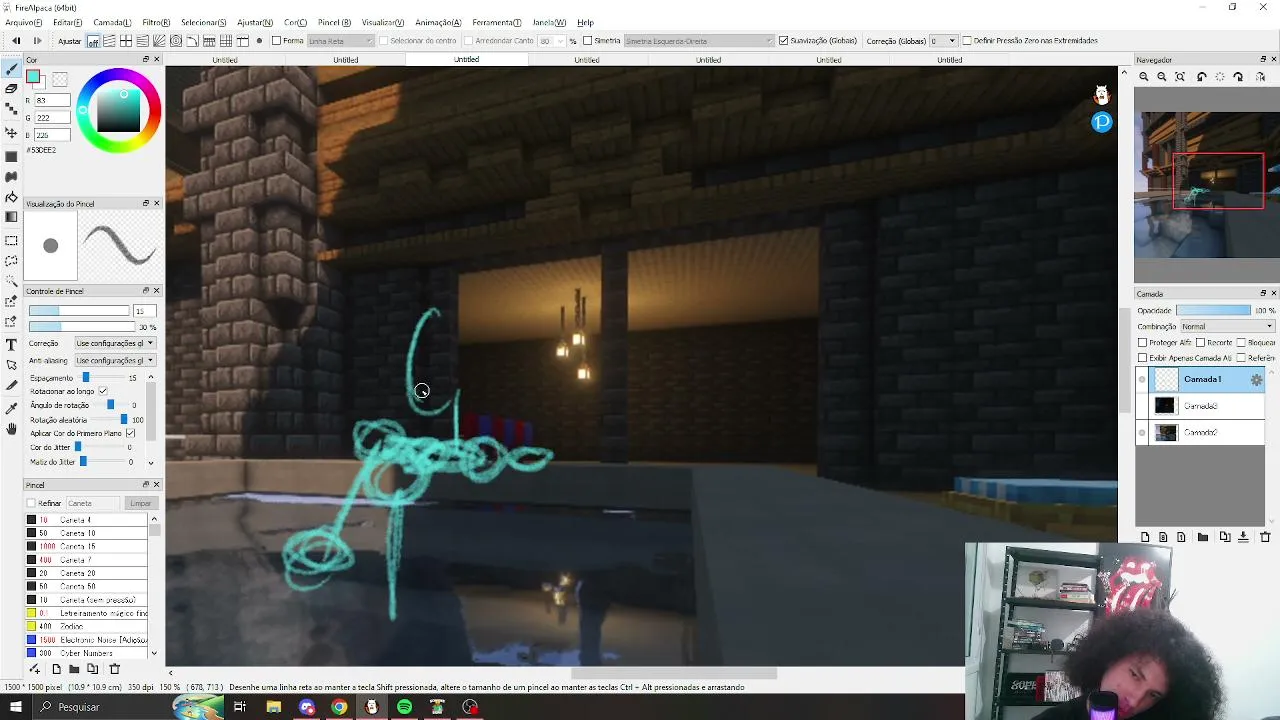Zoom in the Navigator view
The width and height of the screenshot is (1280, 720).
[x=1144, y=77]
